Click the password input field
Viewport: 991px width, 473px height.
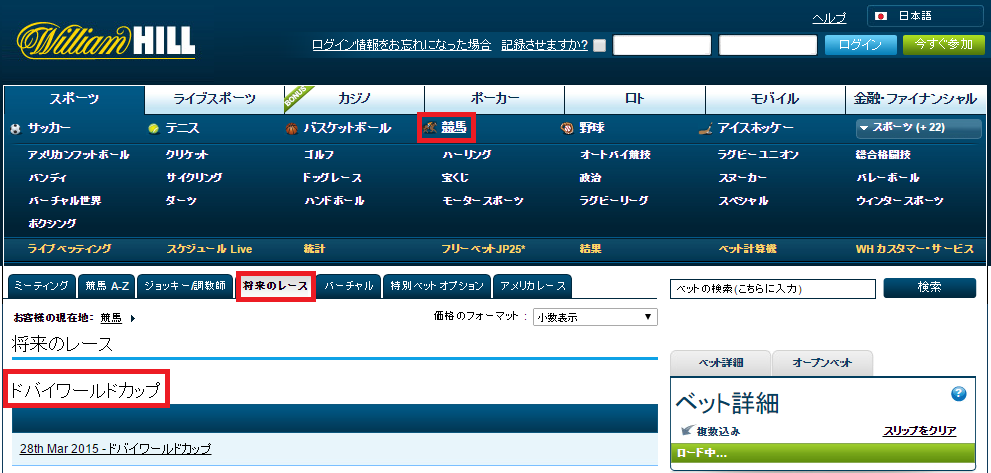(768, 45)
